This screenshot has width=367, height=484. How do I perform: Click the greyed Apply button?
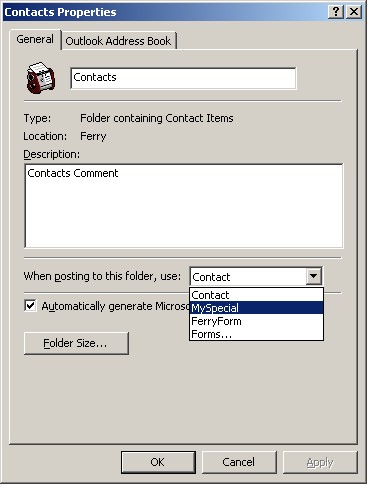[x=320, y=462]
